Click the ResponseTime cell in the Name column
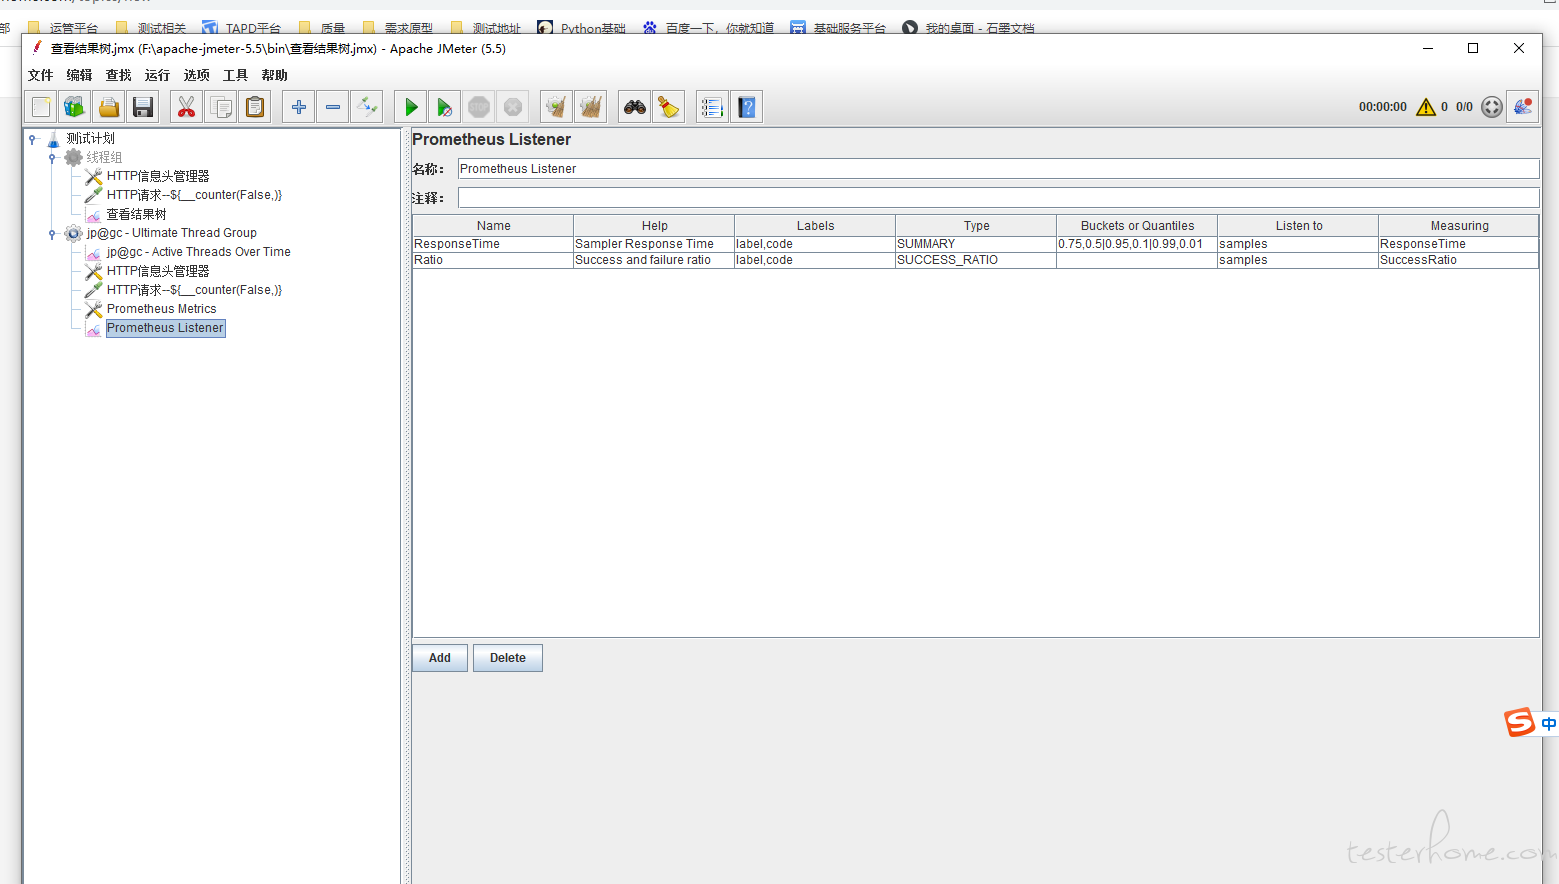The width and height of the screenshot is (1559, 884). point(493,244)
